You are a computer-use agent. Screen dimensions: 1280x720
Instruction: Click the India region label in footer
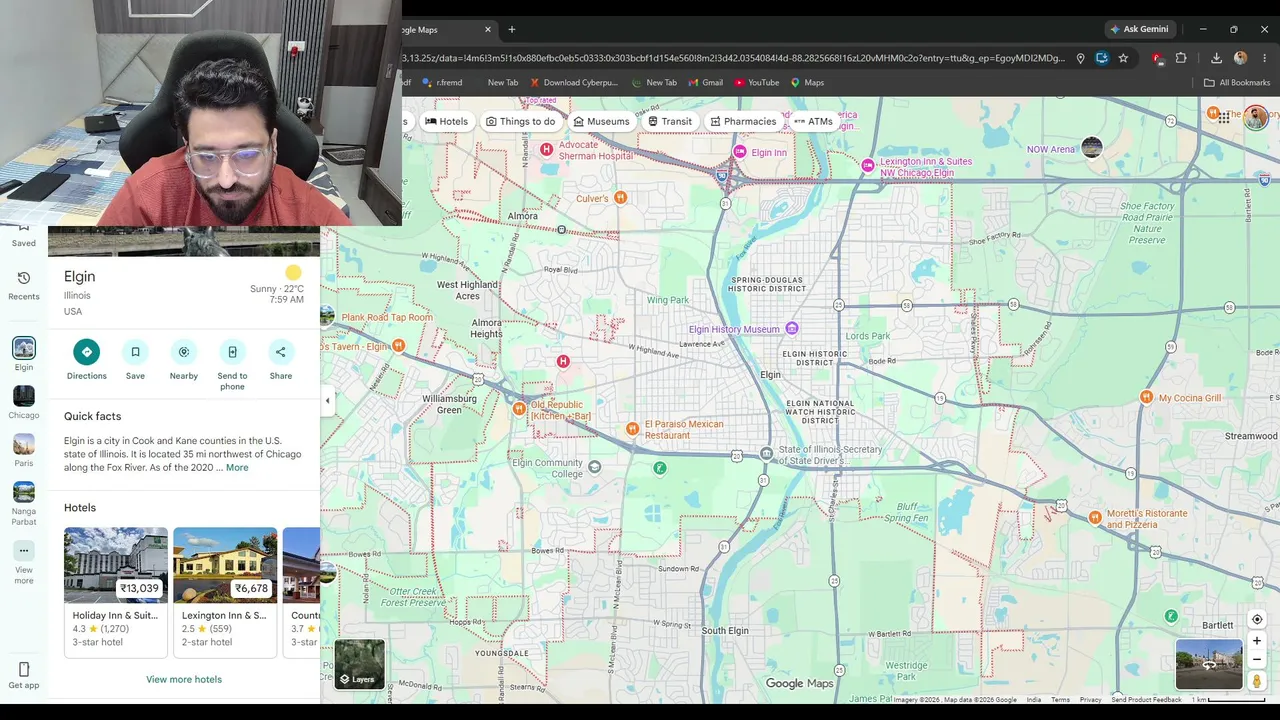click(x=1033, y=700)
